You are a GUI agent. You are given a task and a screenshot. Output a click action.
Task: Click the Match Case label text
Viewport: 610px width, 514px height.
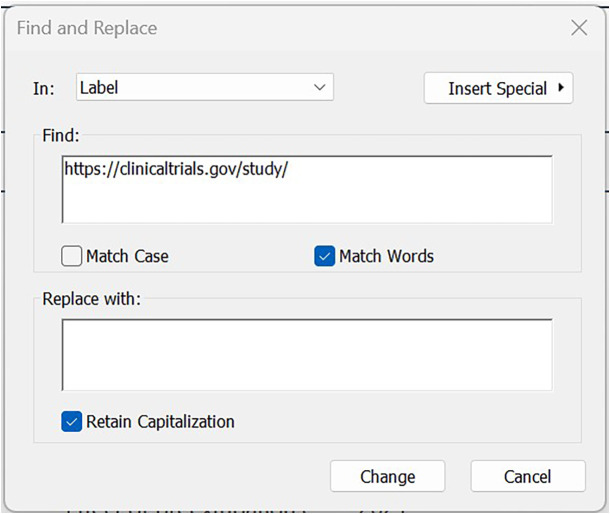pyautogui.click(x=127, y=256)
